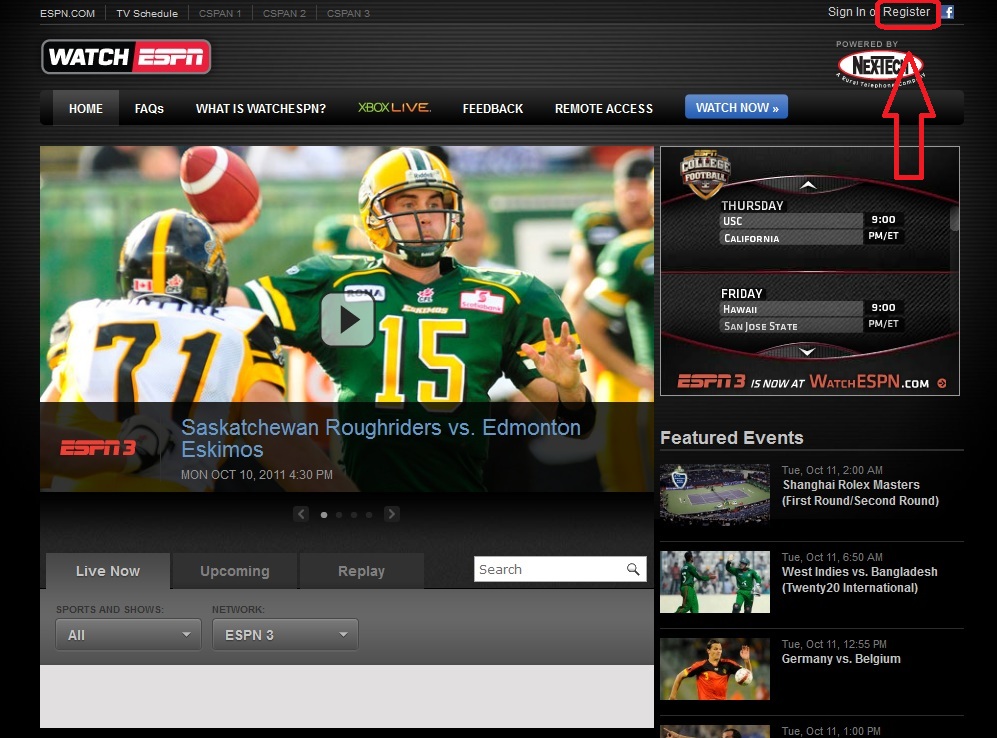Viewport: 997px width, 738px height.
Task: Click the NexTech provider logo
Action: click(879, 67)
